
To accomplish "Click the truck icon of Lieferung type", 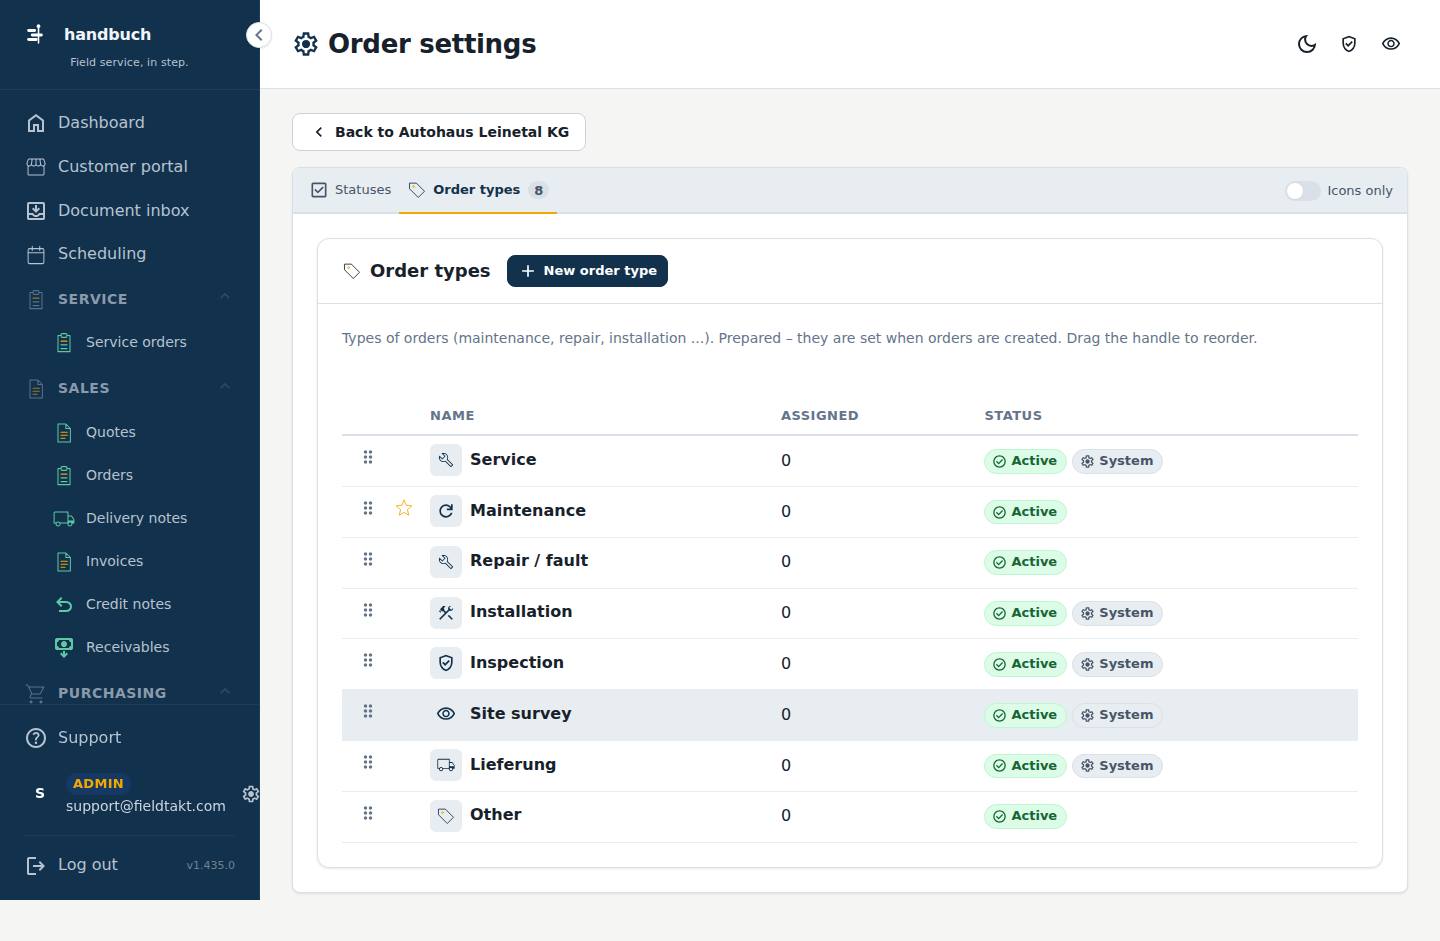I will (x=446, y=765).
